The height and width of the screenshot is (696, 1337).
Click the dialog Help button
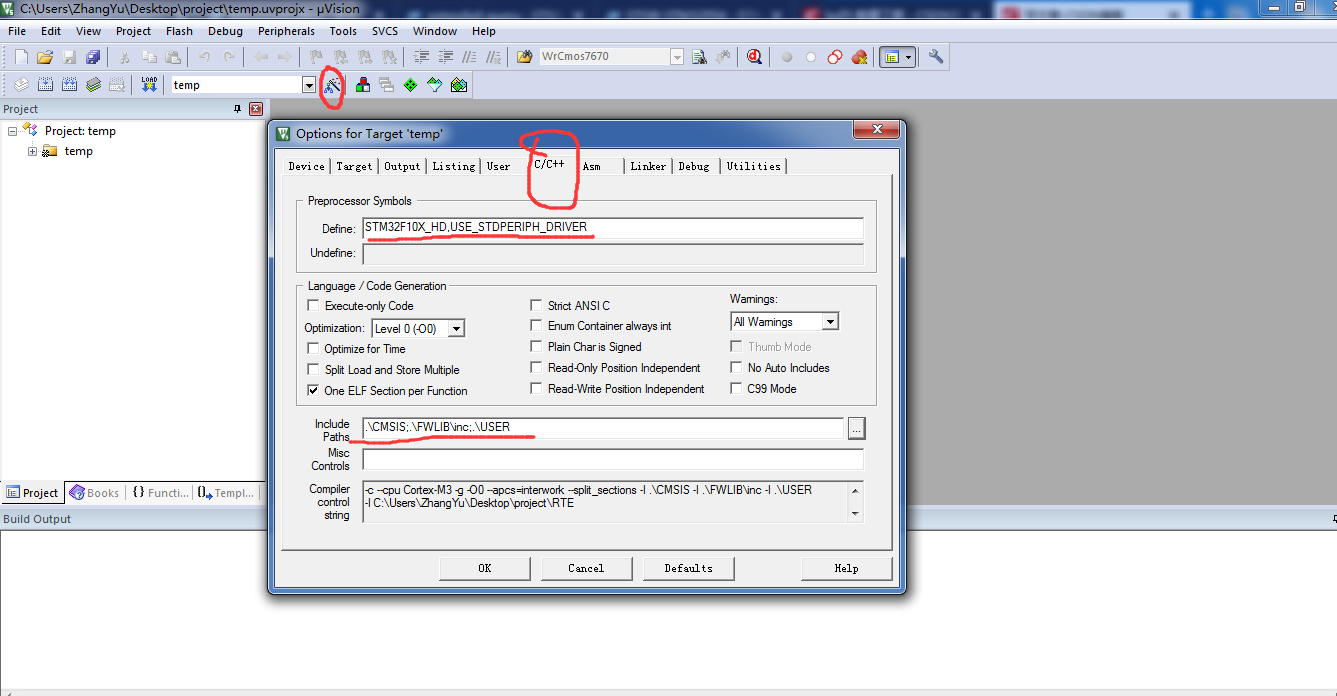click(846, 568)
